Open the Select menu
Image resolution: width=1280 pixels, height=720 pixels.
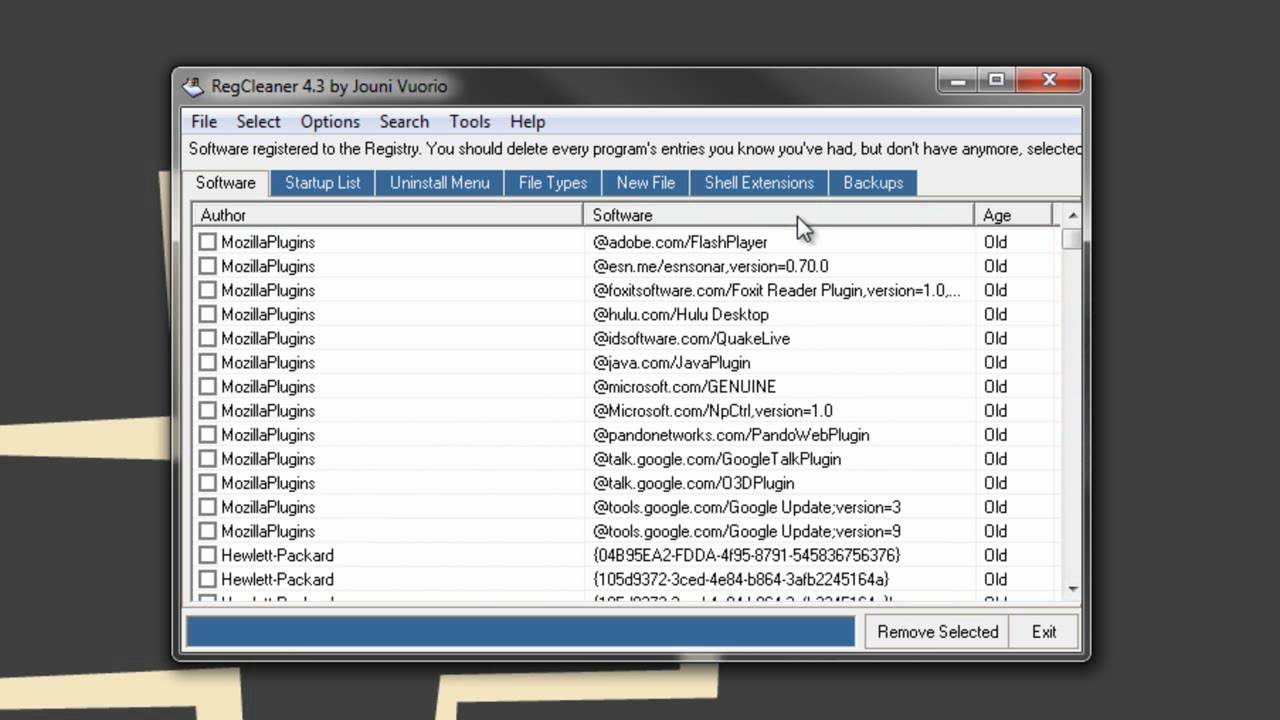pos(258,121)
